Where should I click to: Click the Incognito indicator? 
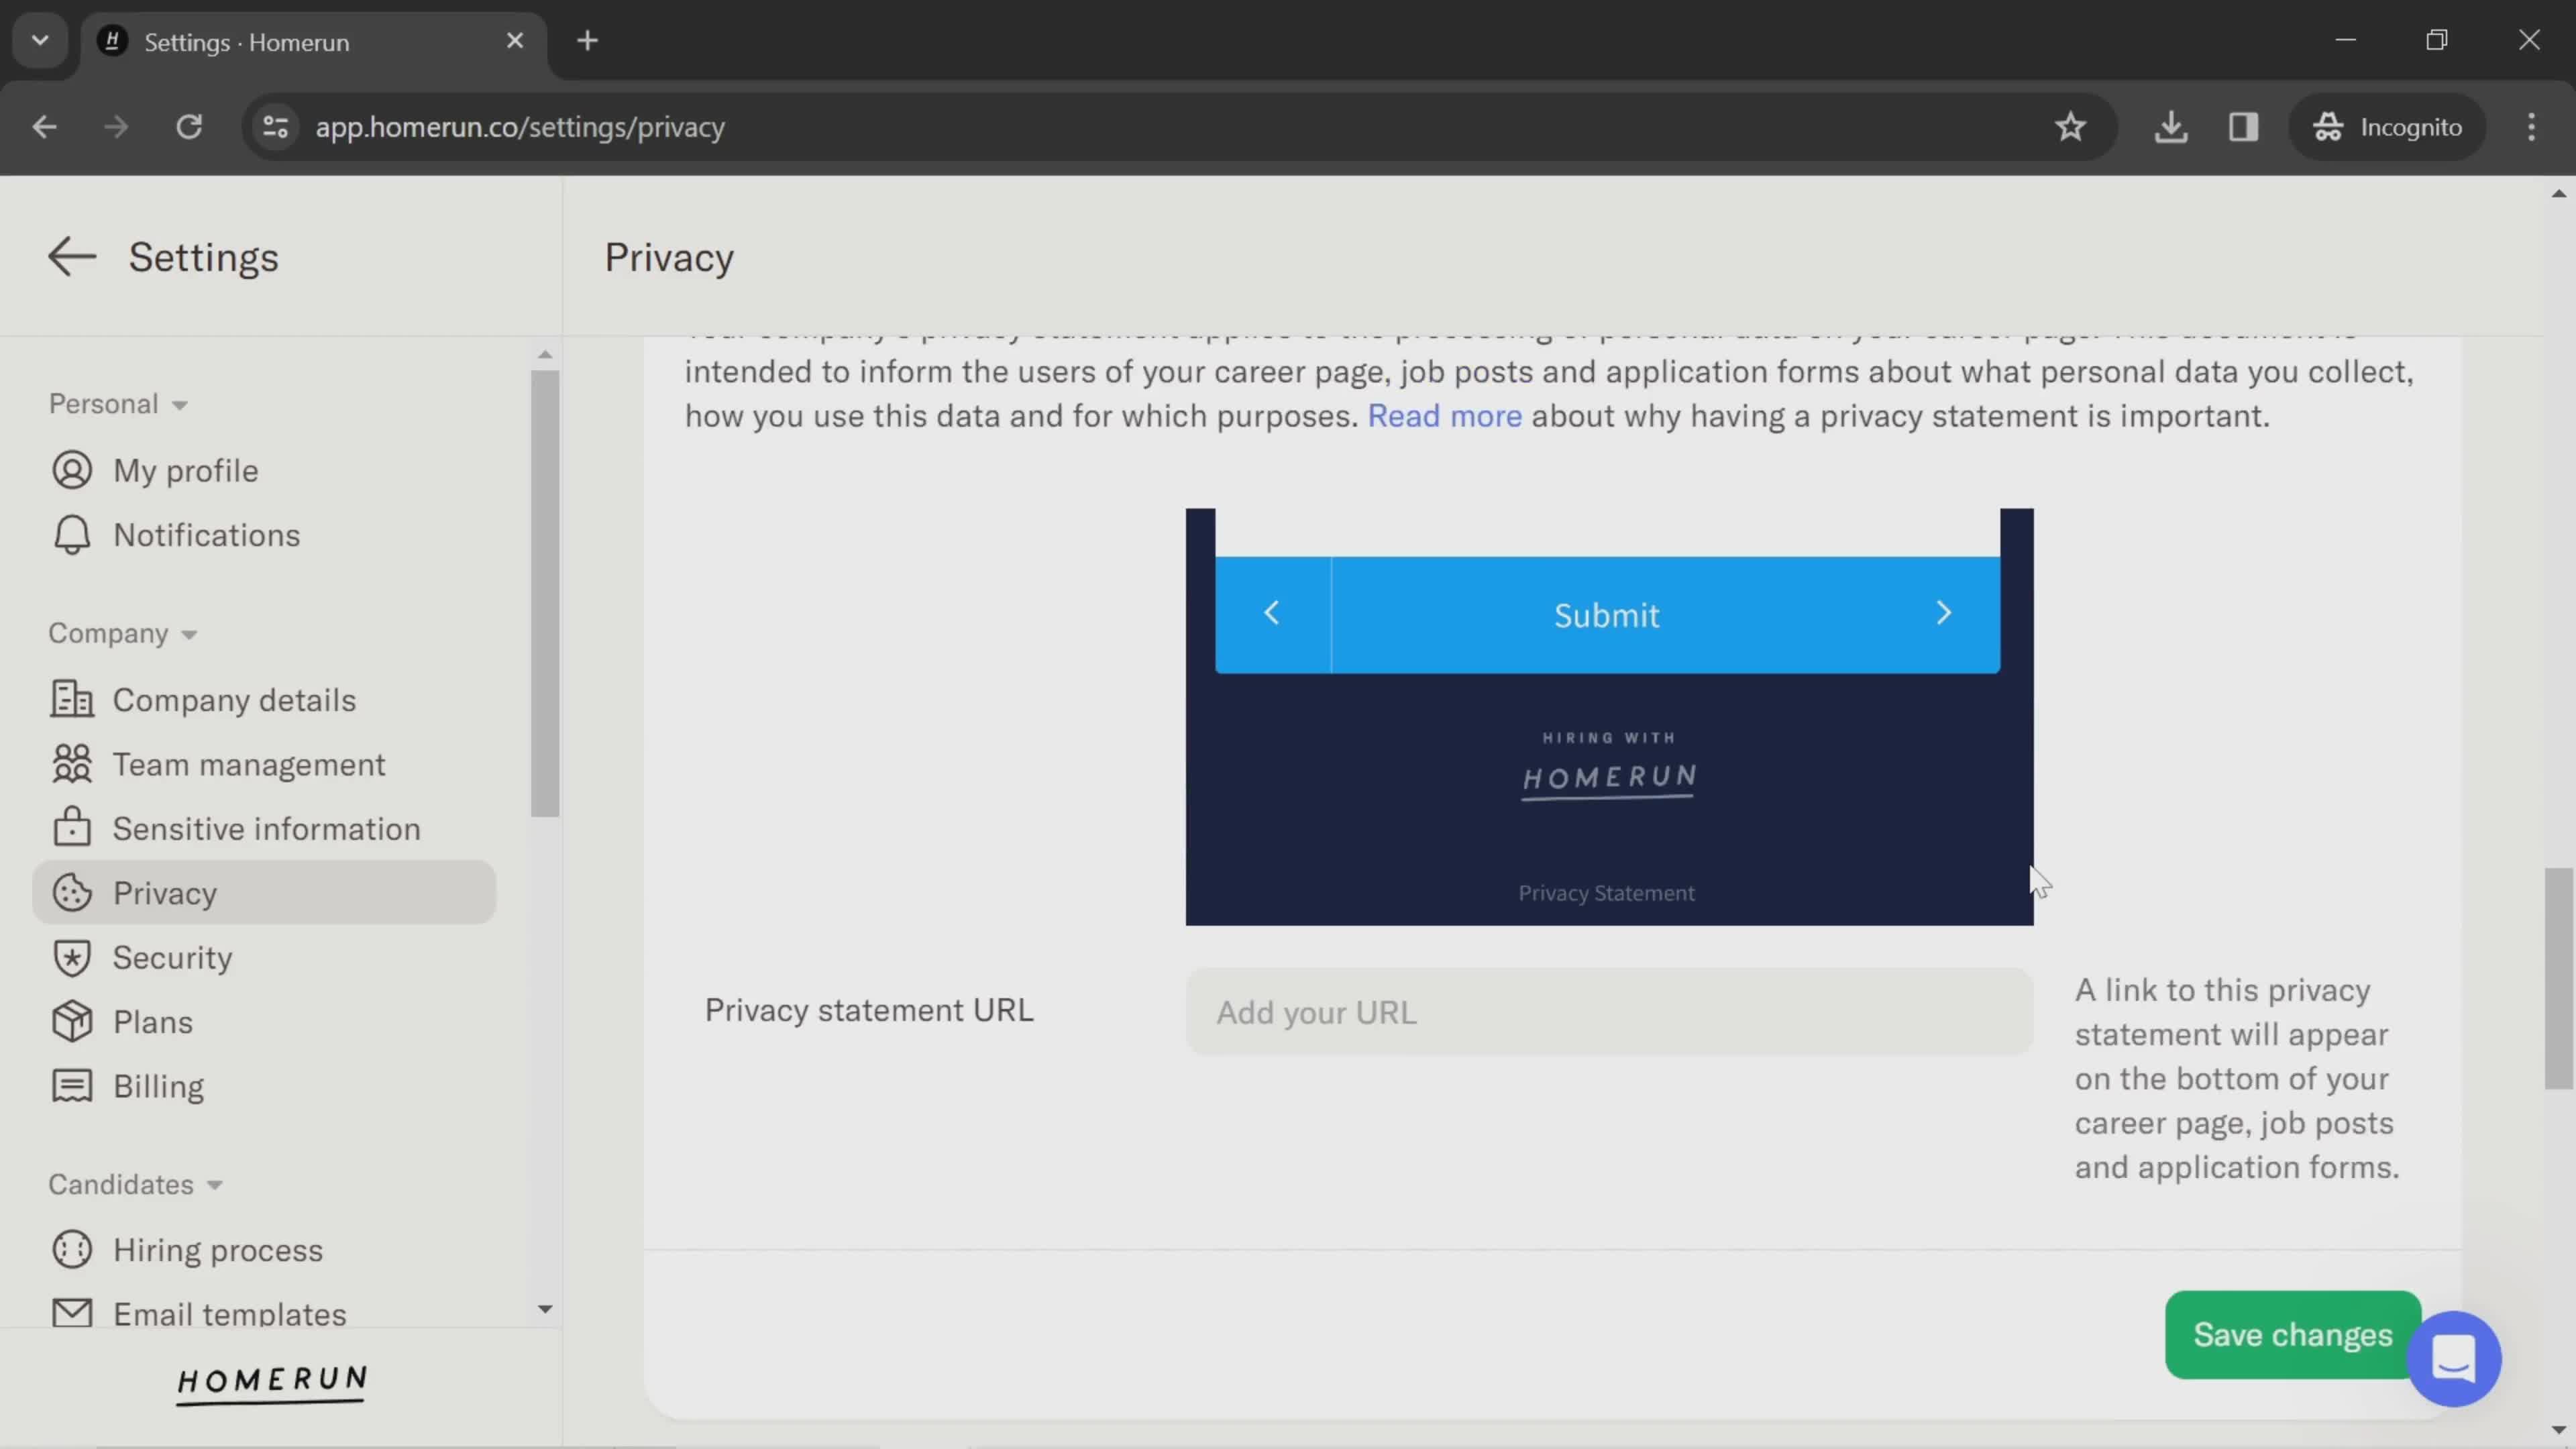point(2386,127)
